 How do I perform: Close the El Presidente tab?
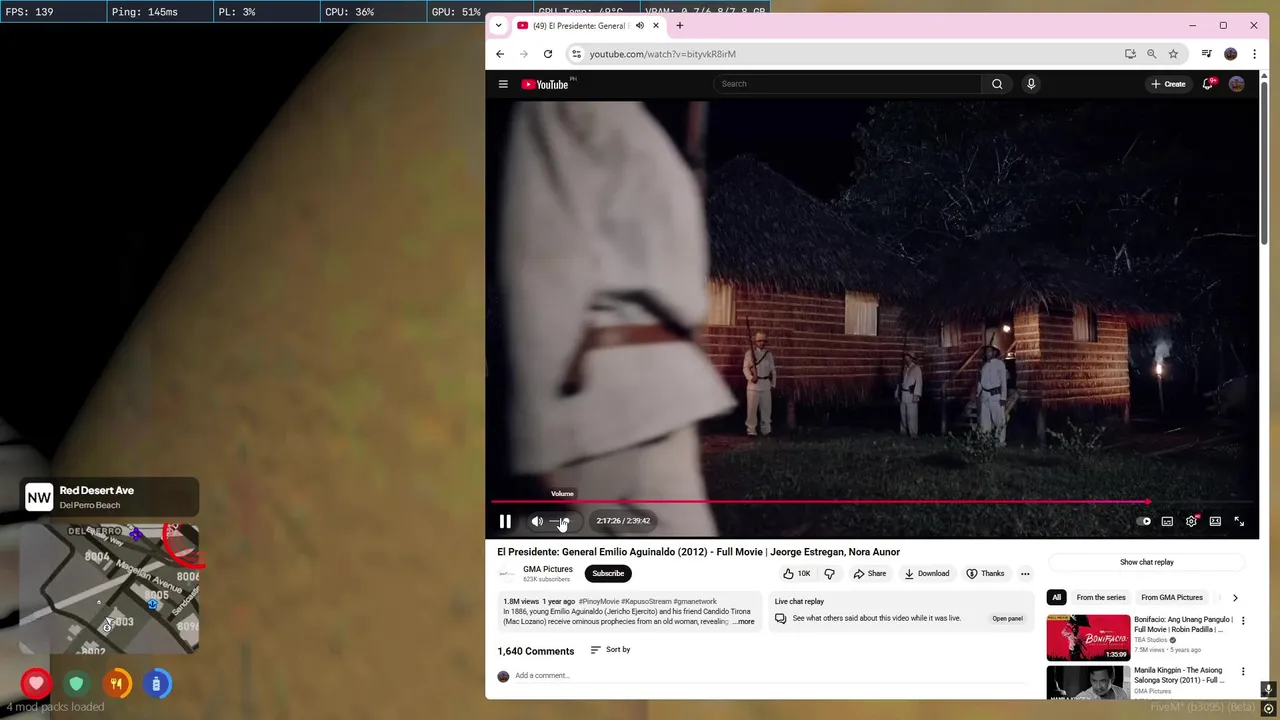click(656, 25)
